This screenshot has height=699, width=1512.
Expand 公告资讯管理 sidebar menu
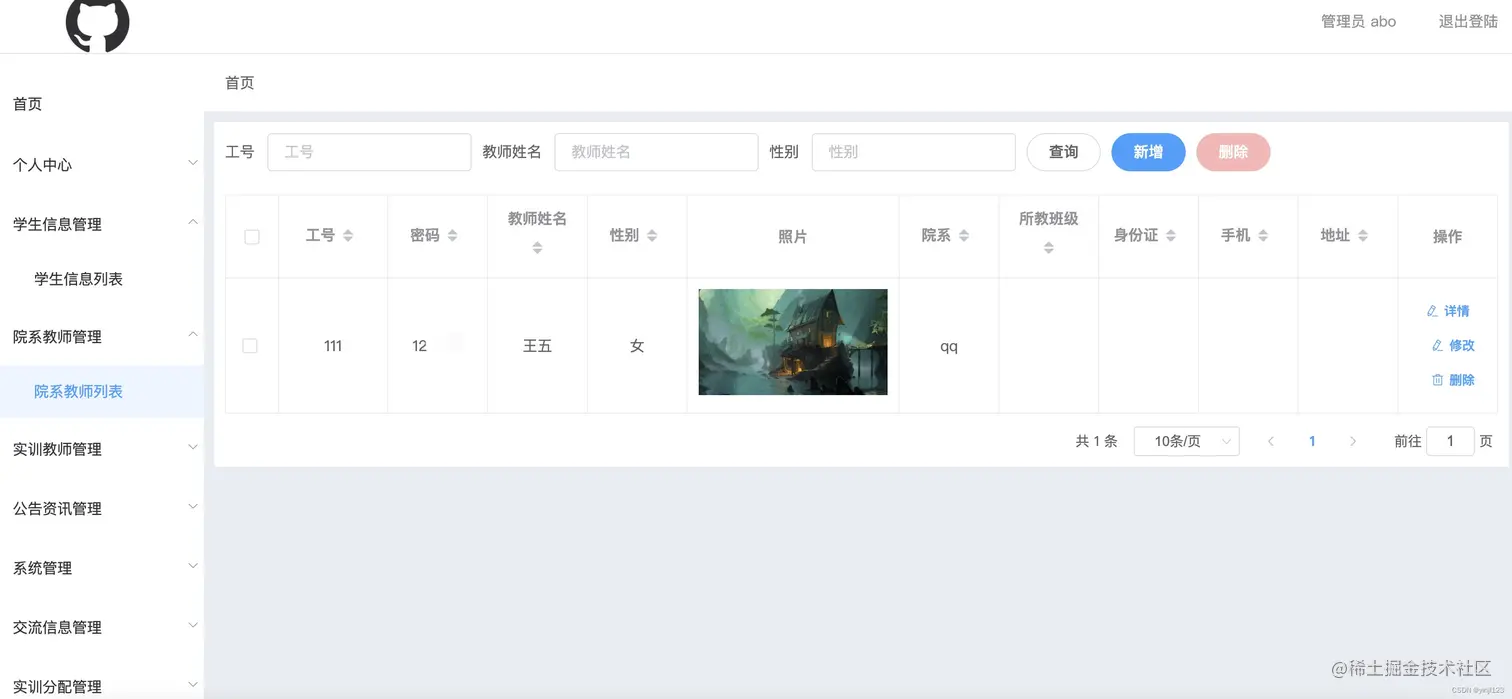pos(102,508)
